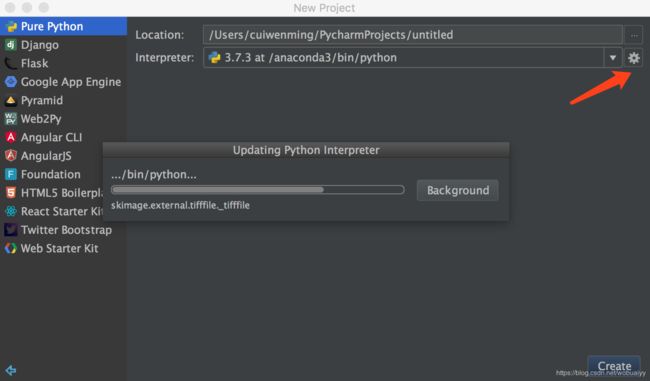Open the interpreter combo box showing 3.7.3
The width and height of the screenshot is (650, 381).
click(x=412, y=58)
